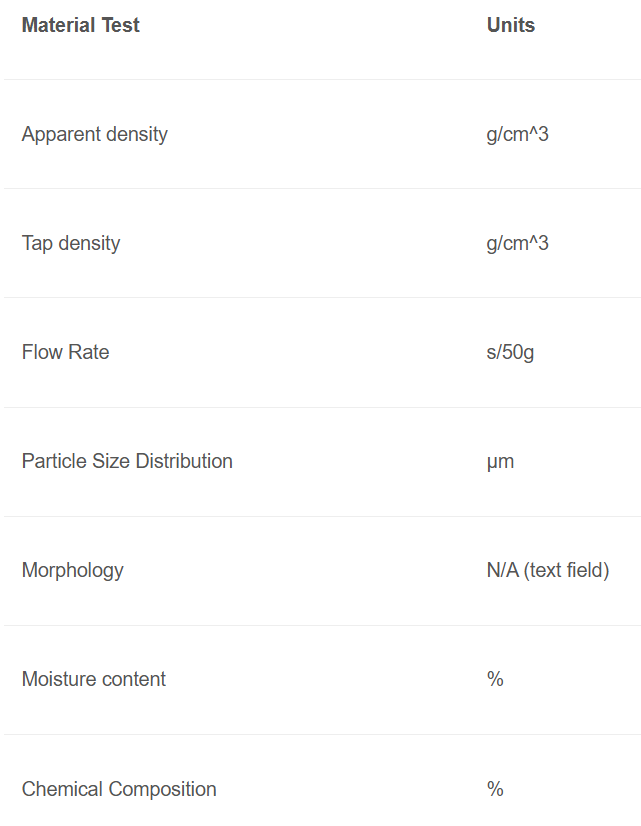Click the word Distribution in Particle row

point(184,461)
